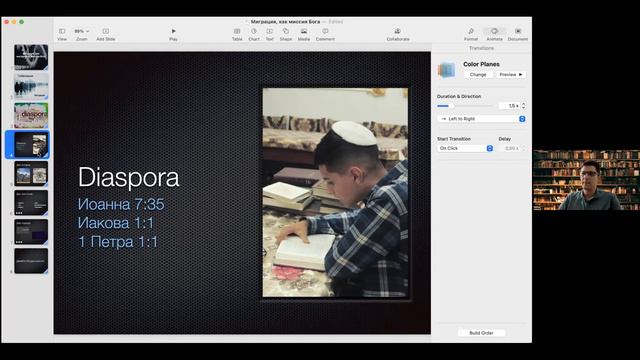This screenshot has width=640, height=360.
Task: Preview the Color Planes transition
Action: click(511, 75)
